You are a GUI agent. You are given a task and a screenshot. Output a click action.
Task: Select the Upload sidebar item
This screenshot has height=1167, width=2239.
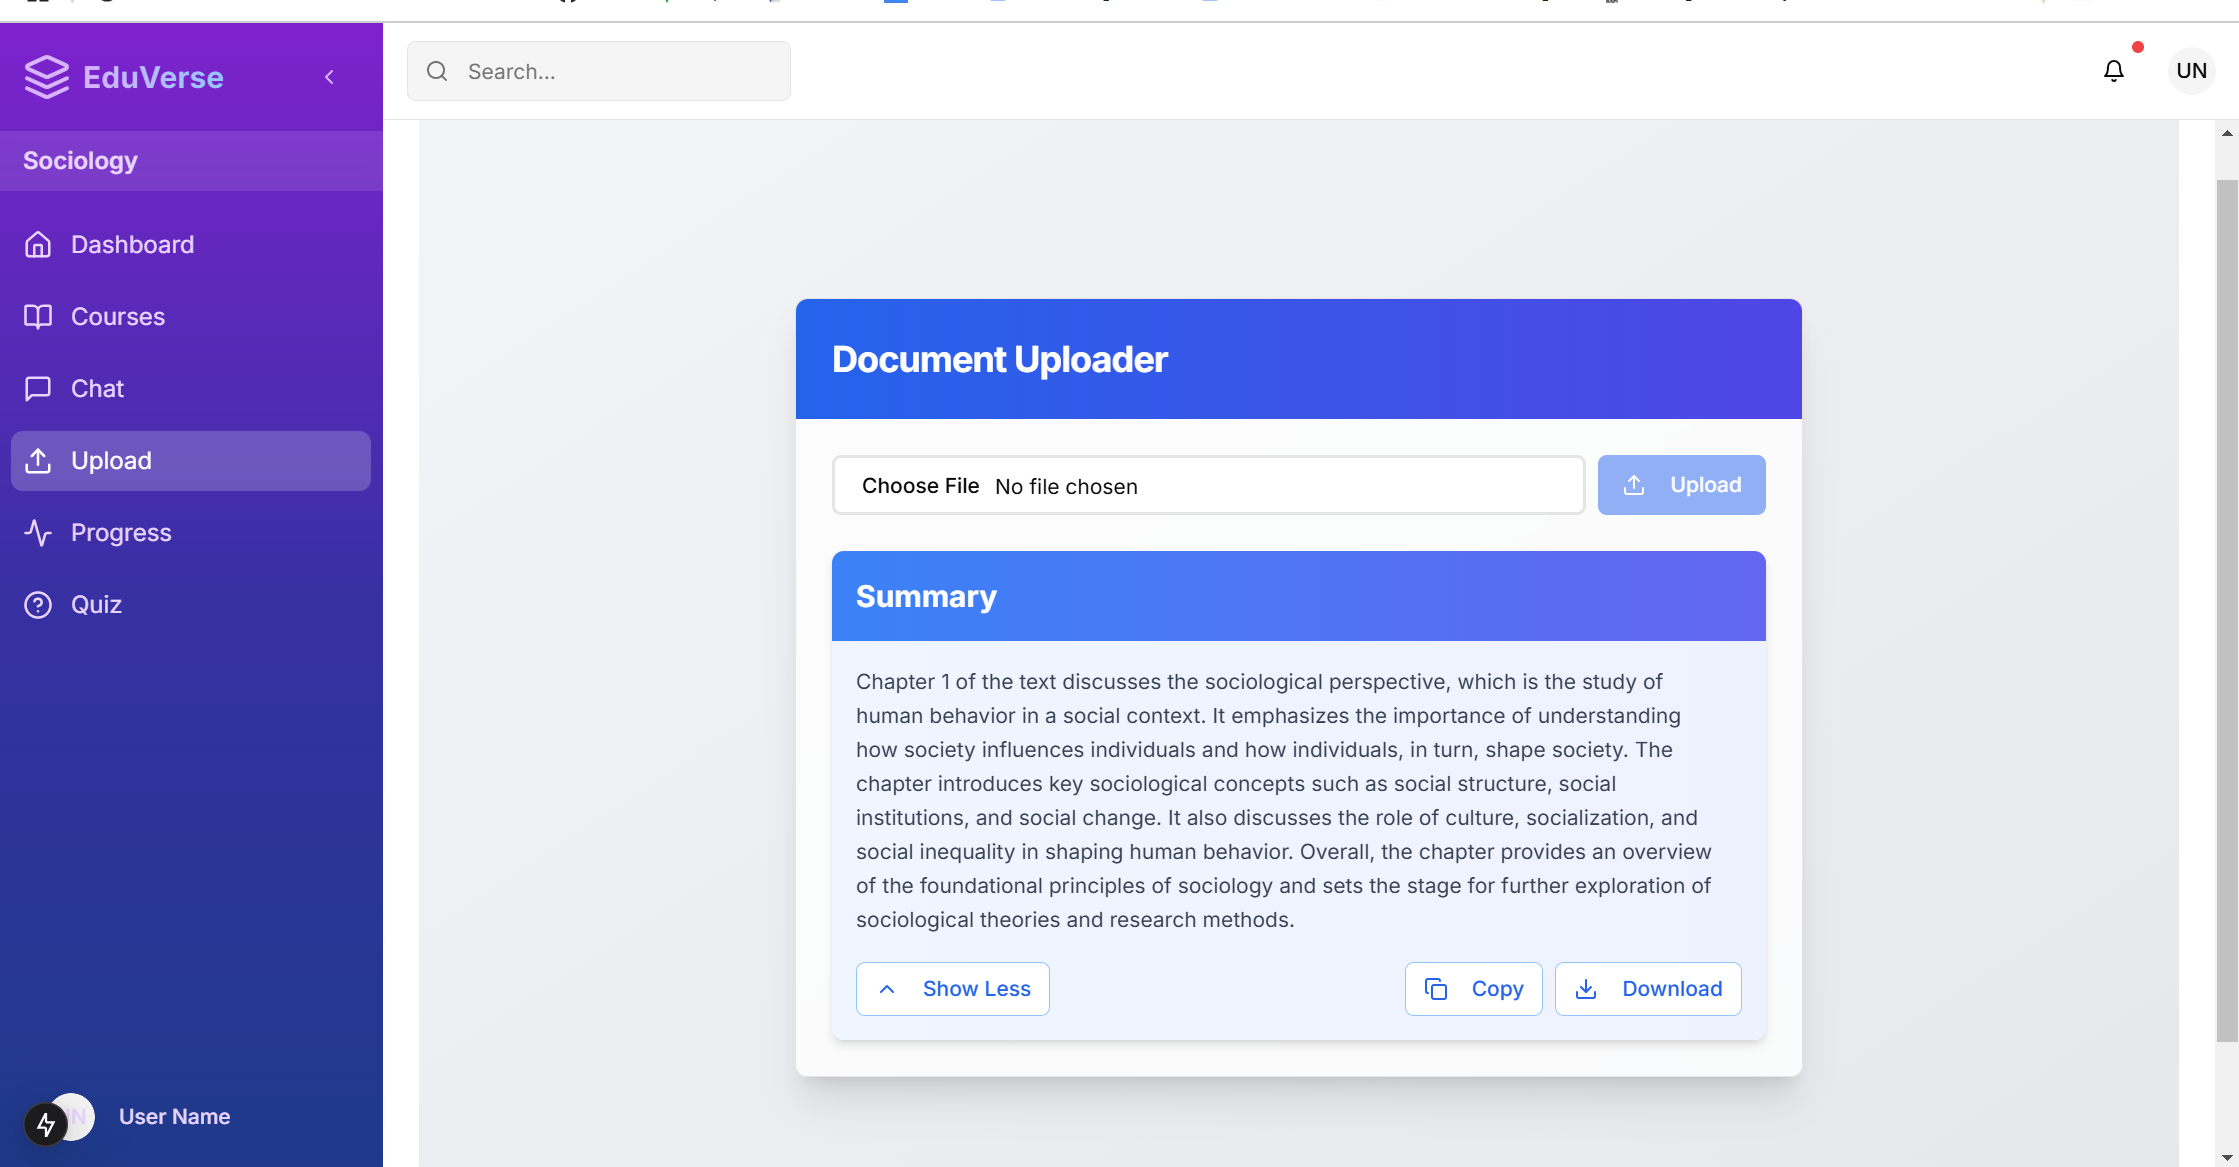[x=111, y=461]
